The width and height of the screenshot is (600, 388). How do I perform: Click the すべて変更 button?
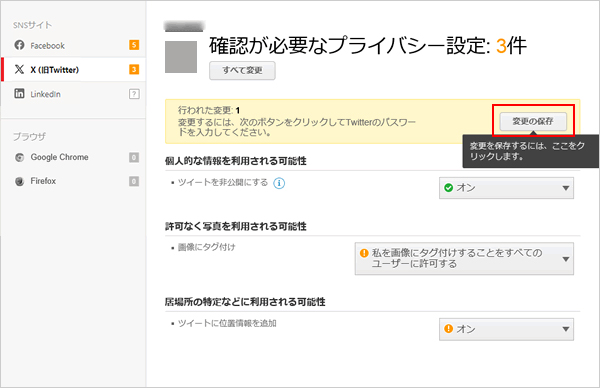242,70
